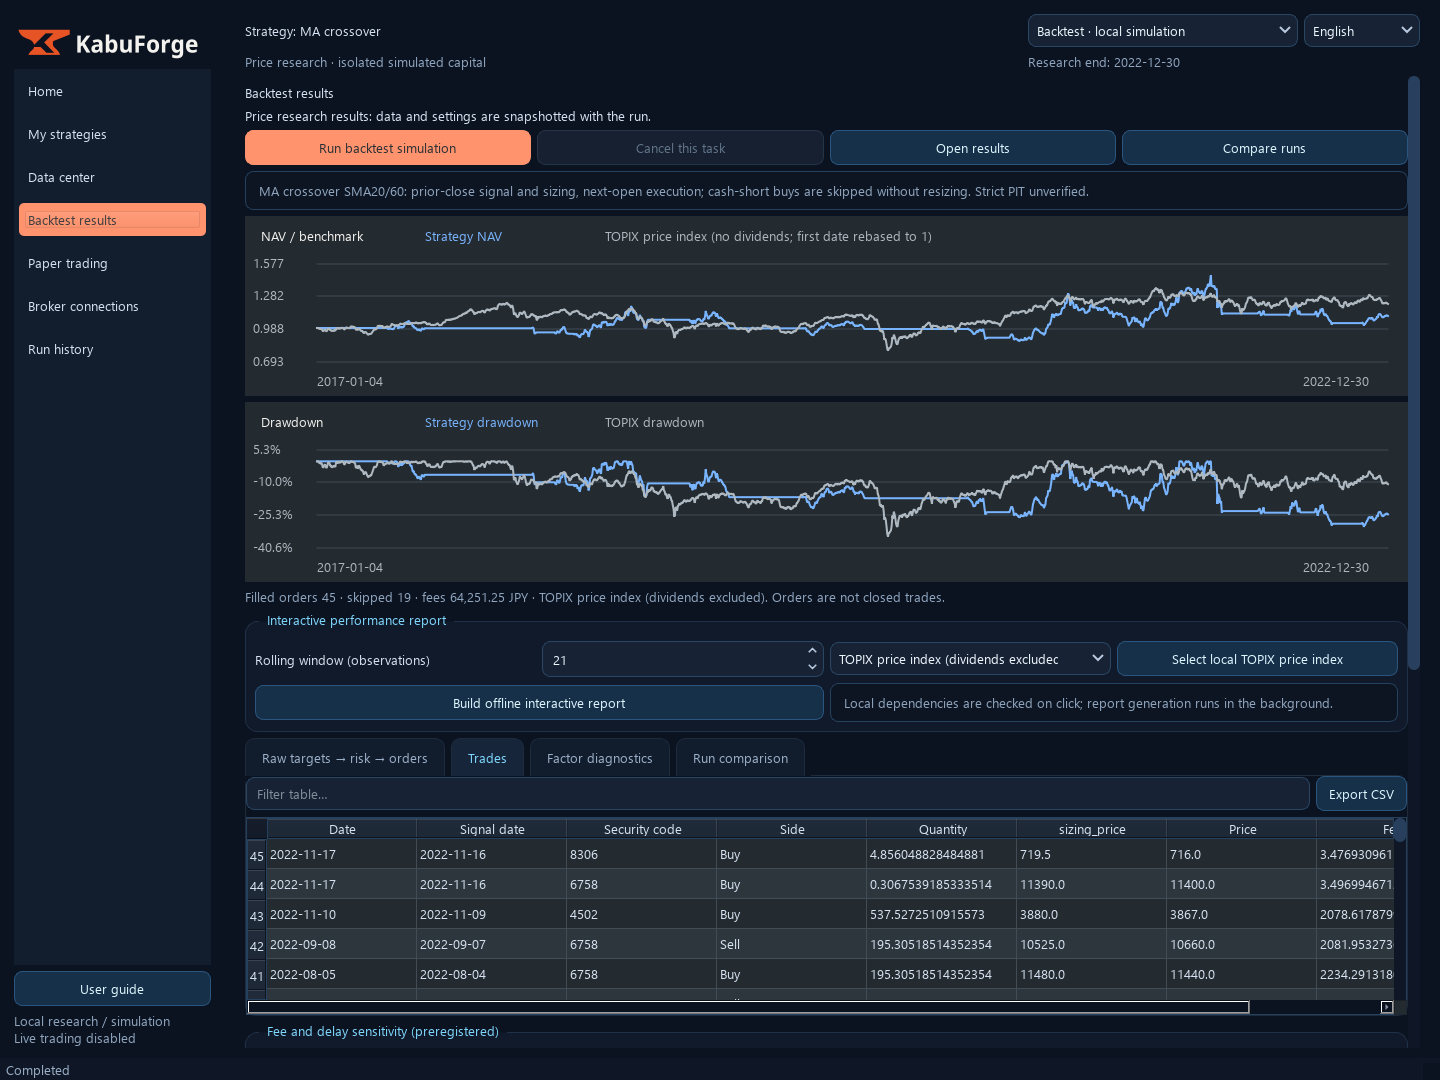Open the English language dropdown

click(1361, 31)
